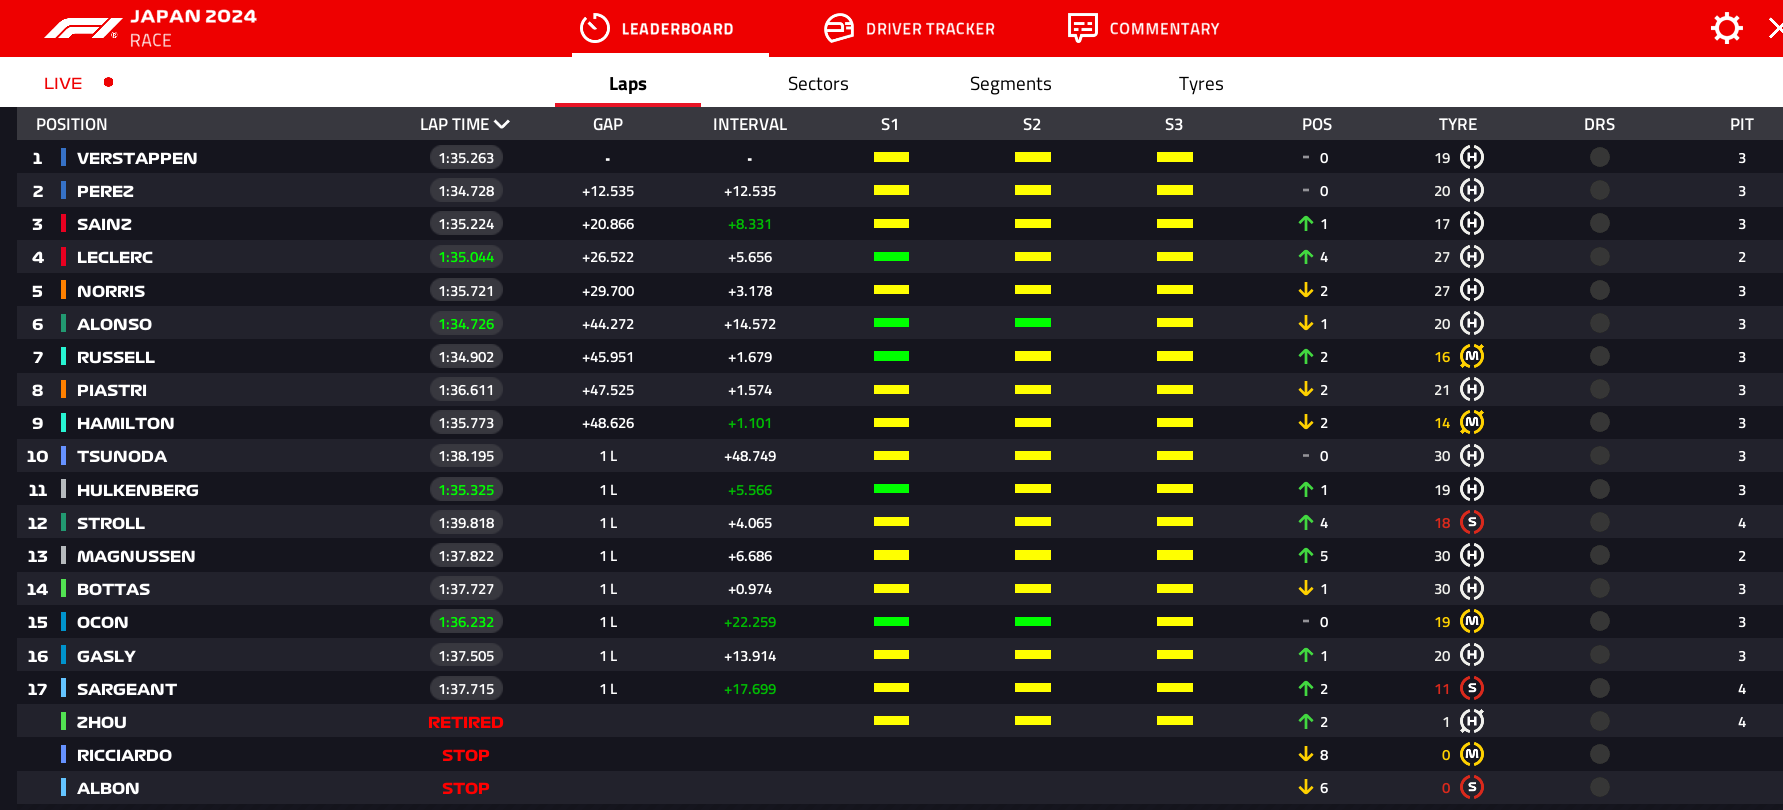Click Zhou's hard tyre icon
Image resolution: width=1783 pixels, height=810 pixels.
1472,721
